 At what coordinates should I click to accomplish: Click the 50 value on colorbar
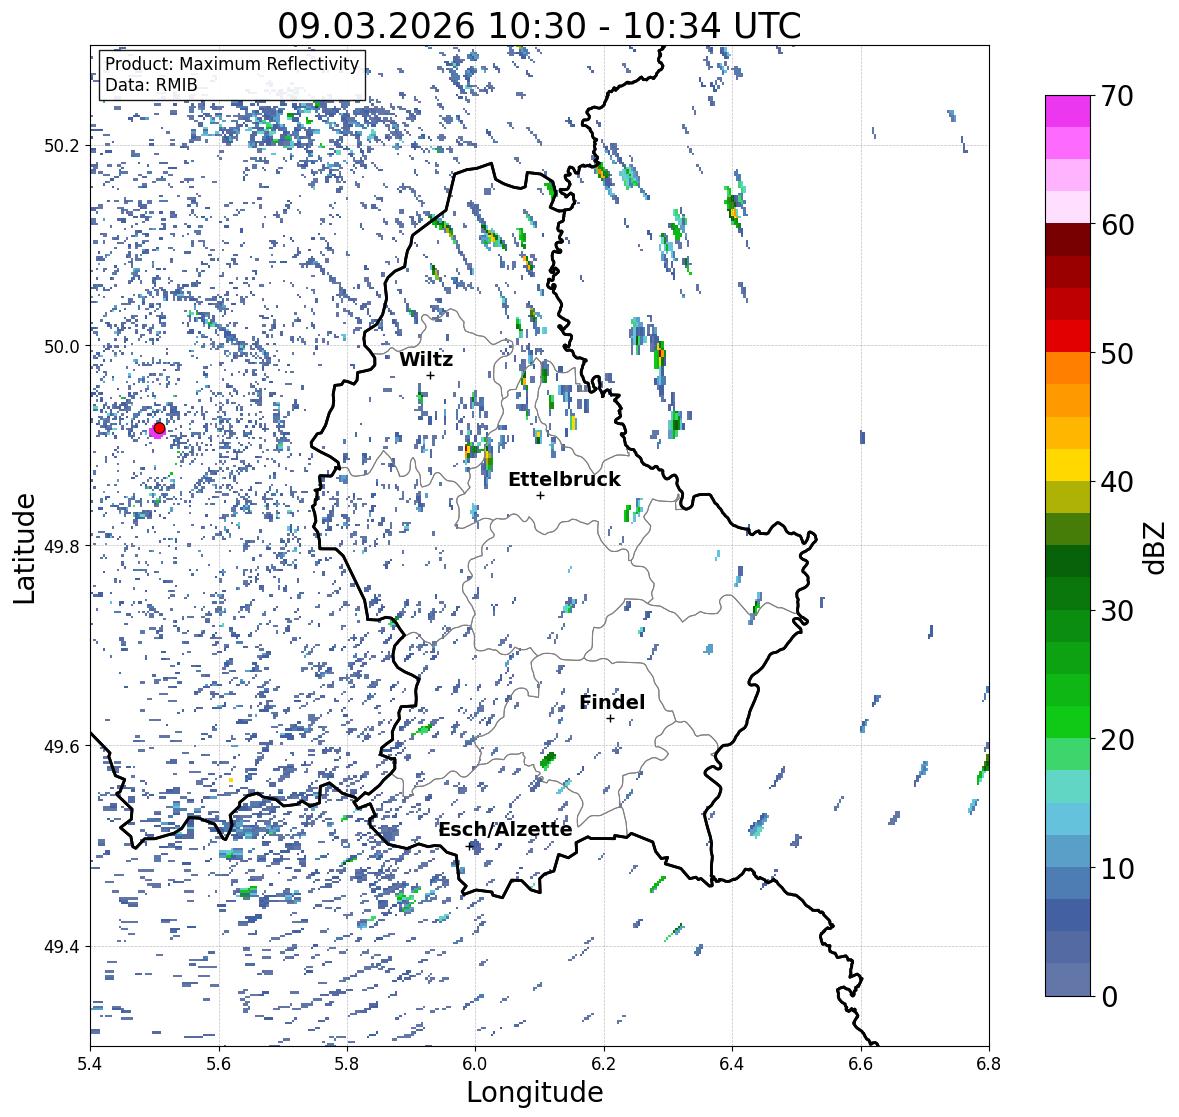1117,353
